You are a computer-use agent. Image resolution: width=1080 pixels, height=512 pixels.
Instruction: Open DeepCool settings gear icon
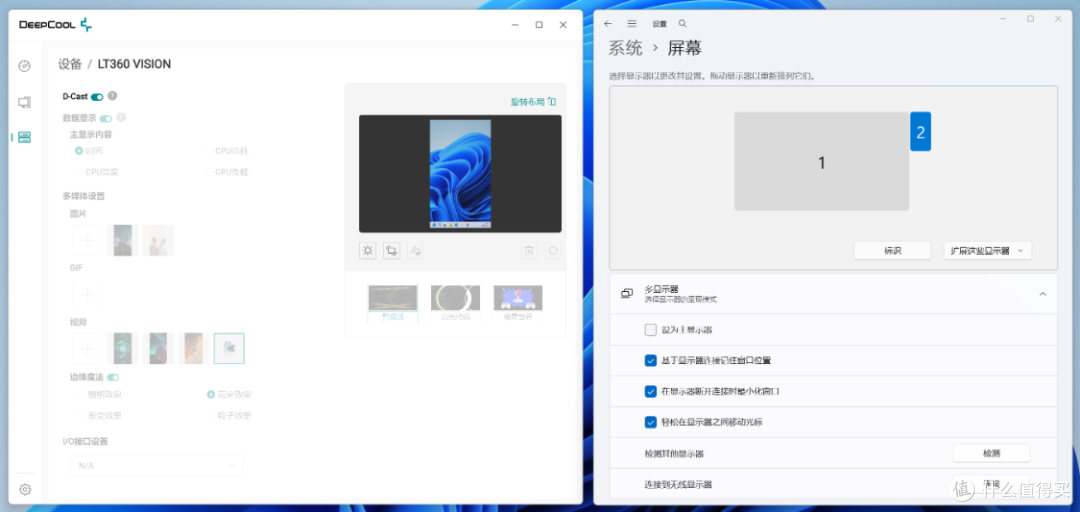[x=25, y=489]
